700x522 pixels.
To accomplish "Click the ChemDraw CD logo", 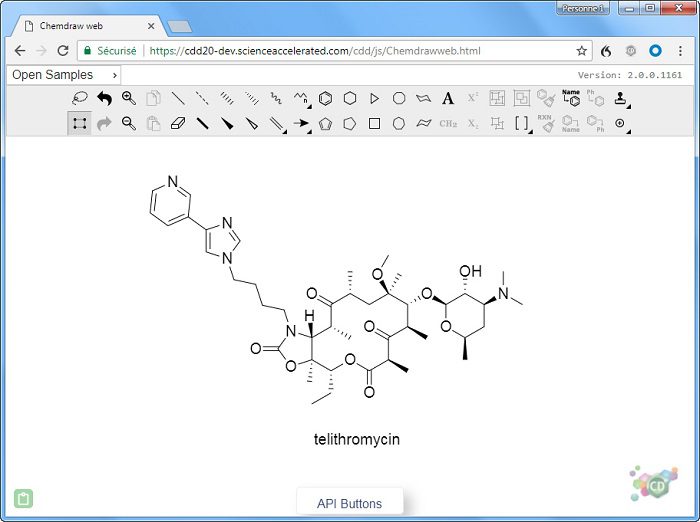I will pos(654,483).
